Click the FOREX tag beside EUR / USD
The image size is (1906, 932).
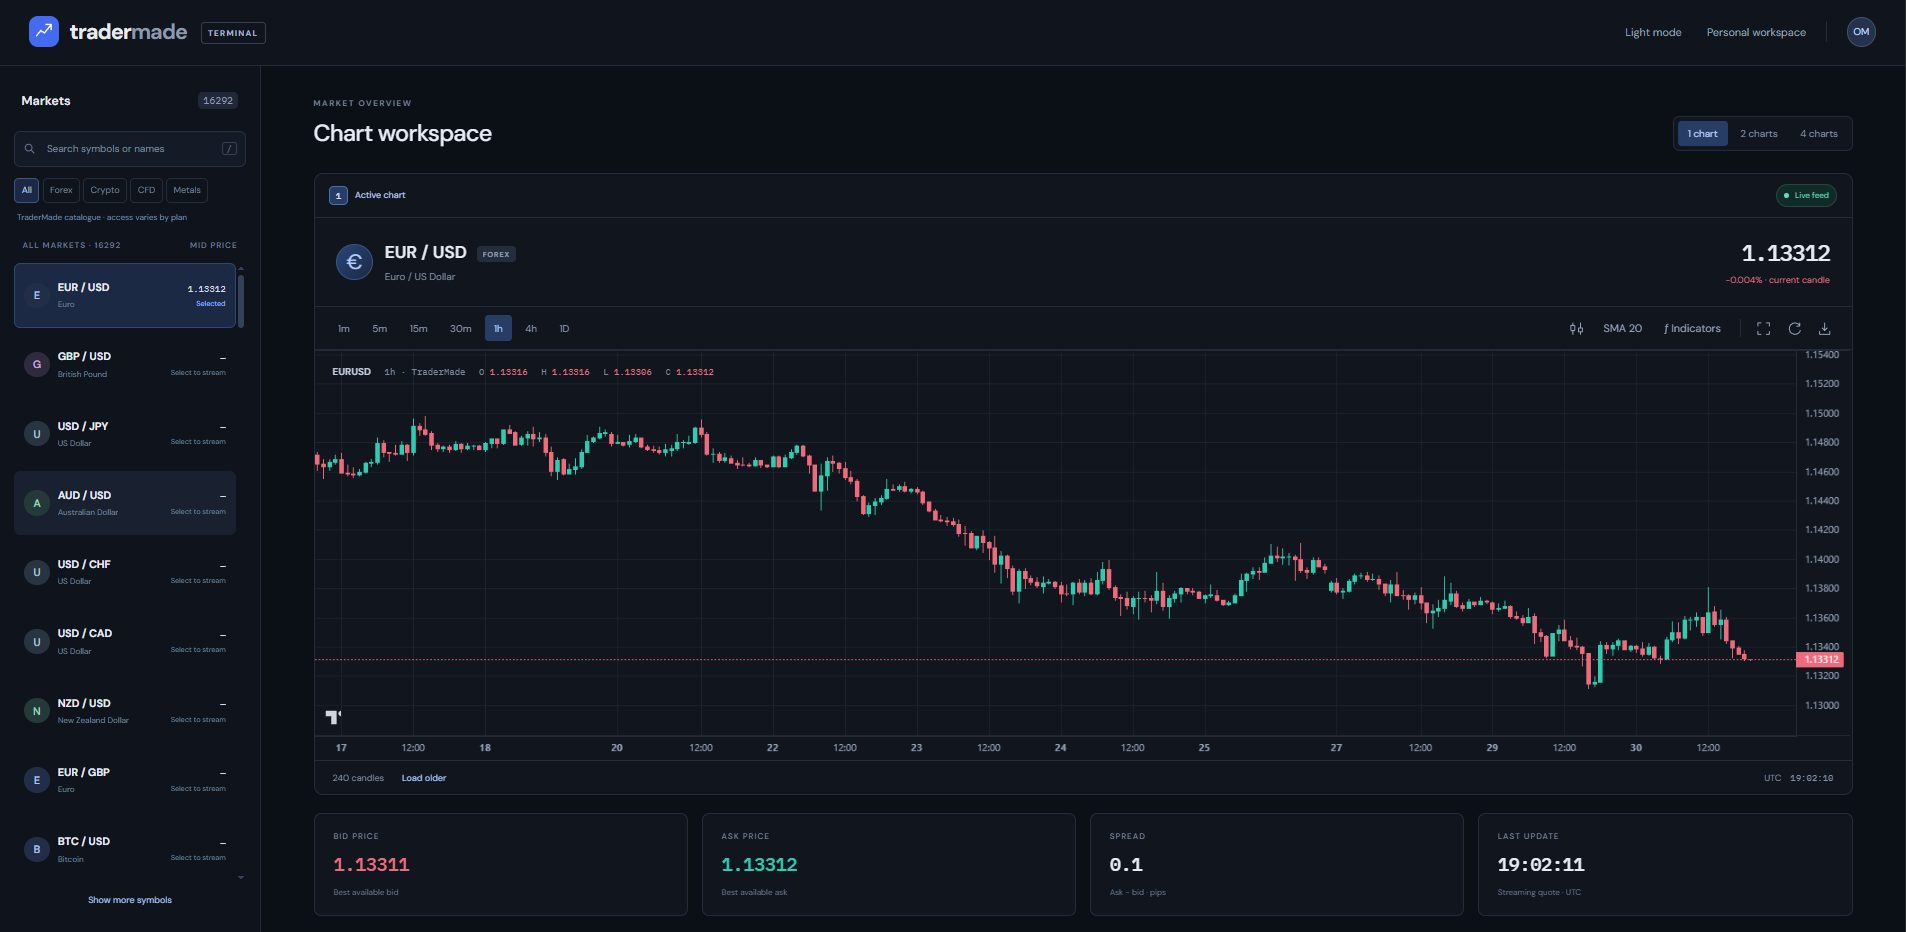496,254
